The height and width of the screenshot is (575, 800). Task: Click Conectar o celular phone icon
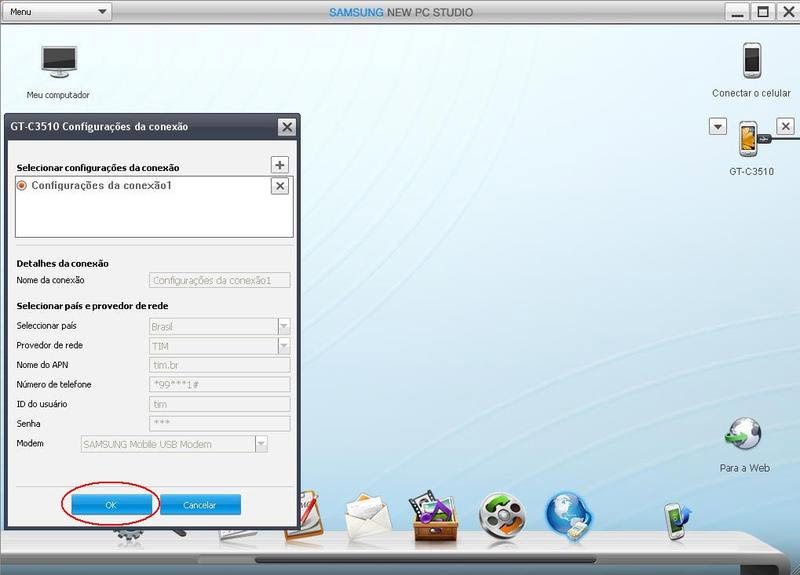pyautogui.click(x=752, y=61)
